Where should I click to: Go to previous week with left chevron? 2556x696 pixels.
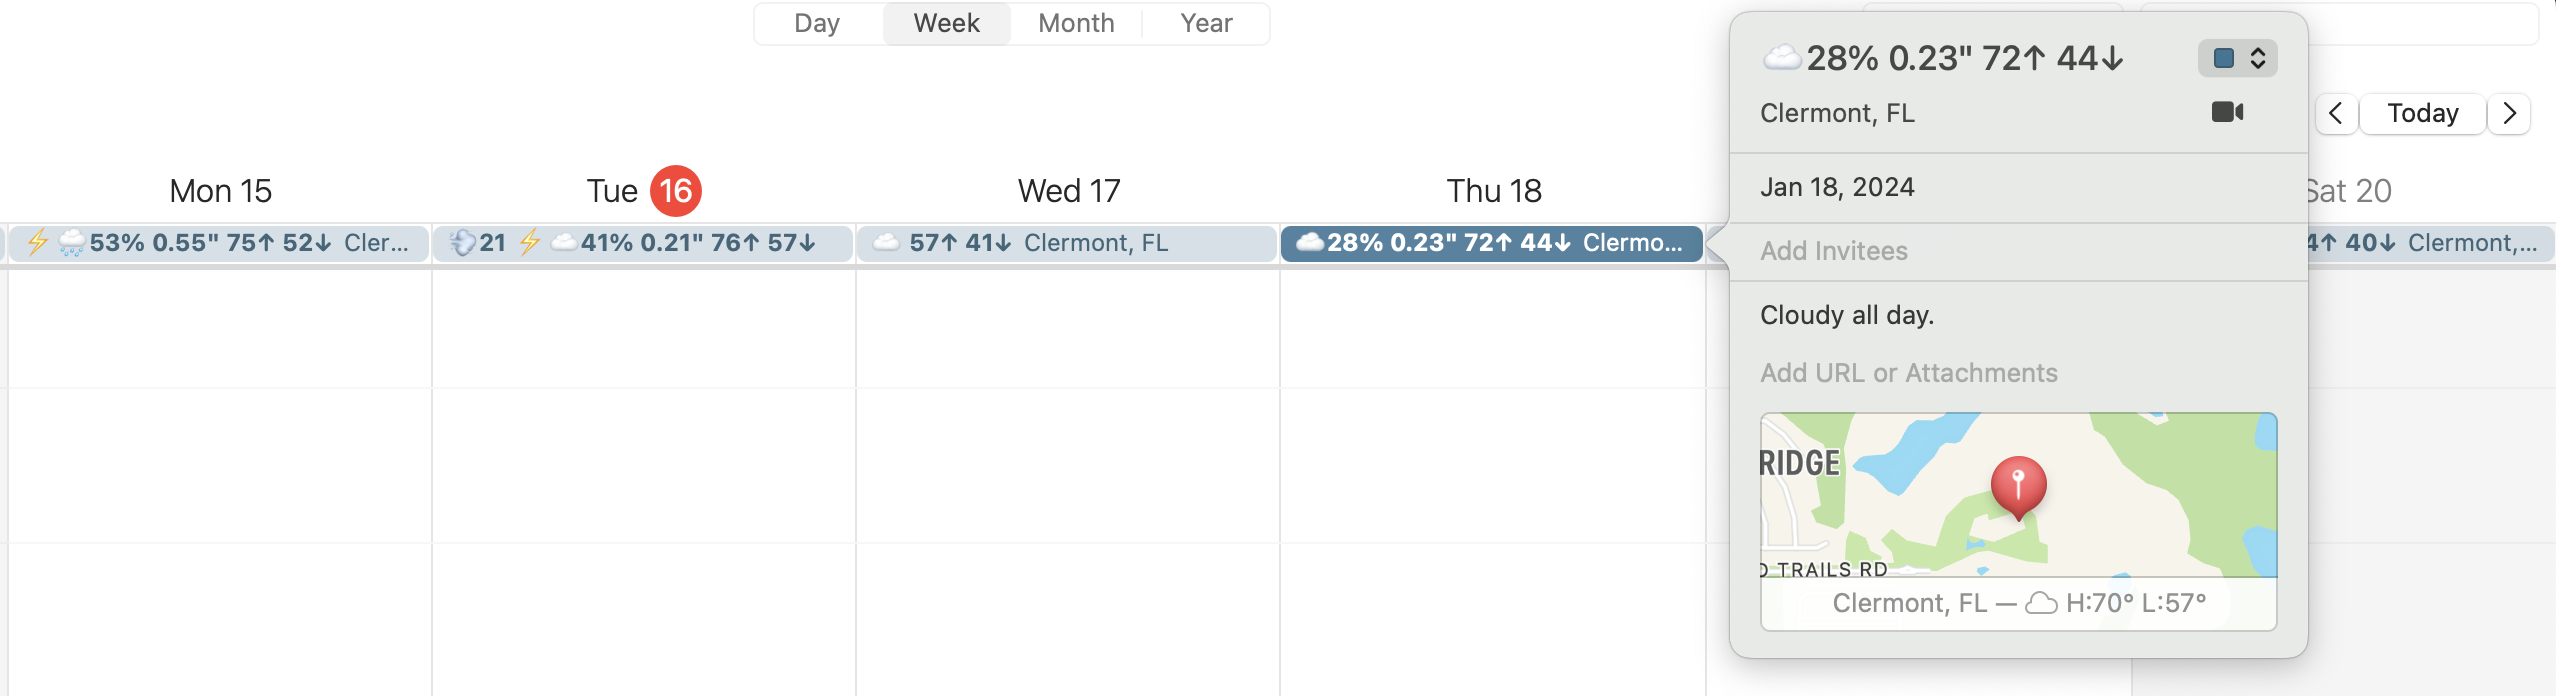(x=2336, y=114)
